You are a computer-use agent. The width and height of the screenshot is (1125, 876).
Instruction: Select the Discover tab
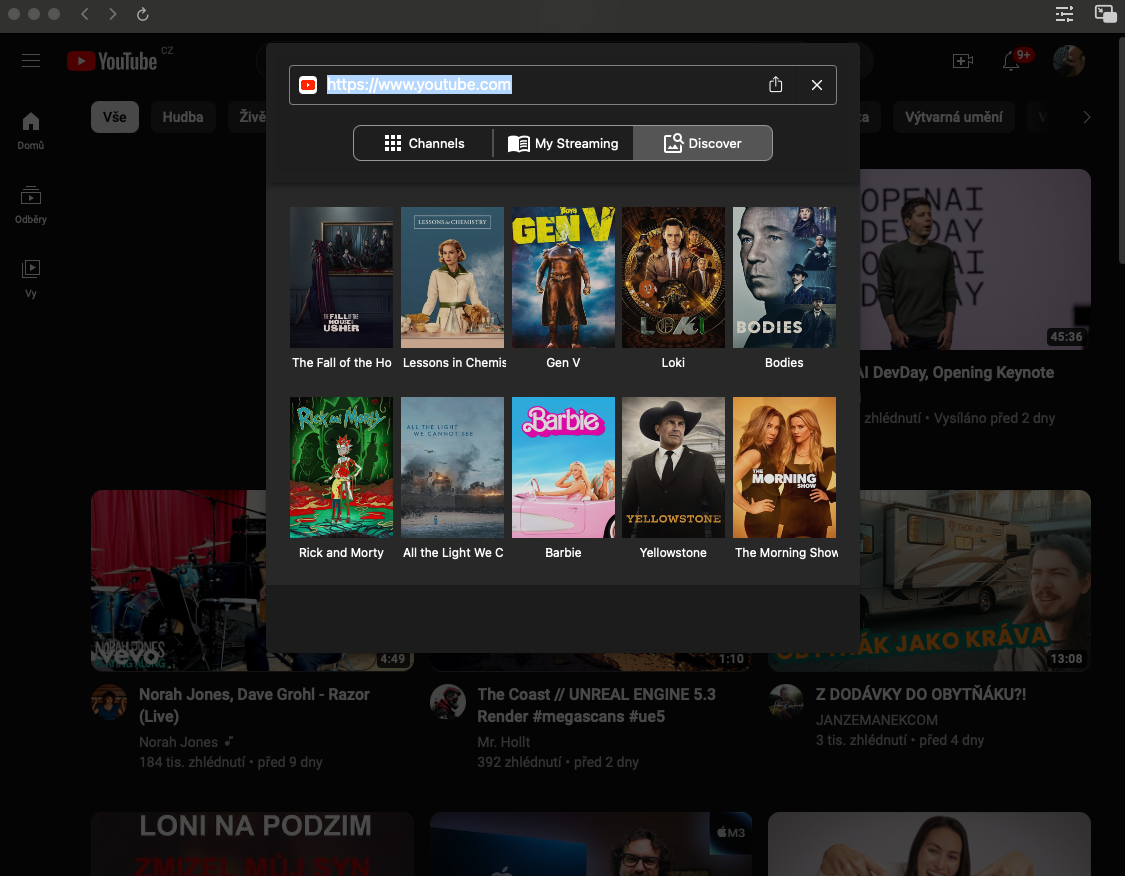(x=702, y=143)
